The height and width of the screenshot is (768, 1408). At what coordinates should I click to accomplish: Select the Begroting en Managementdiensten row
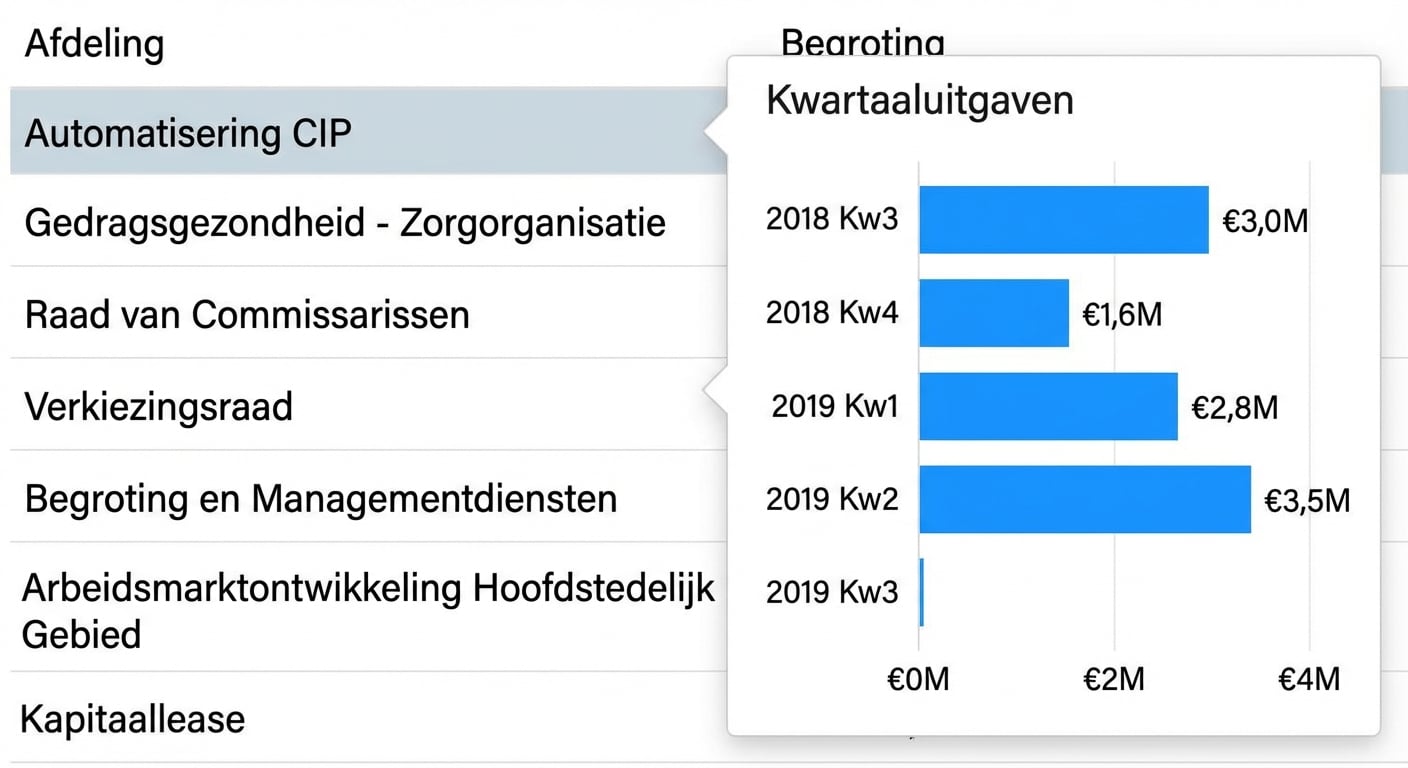point(320,498)
